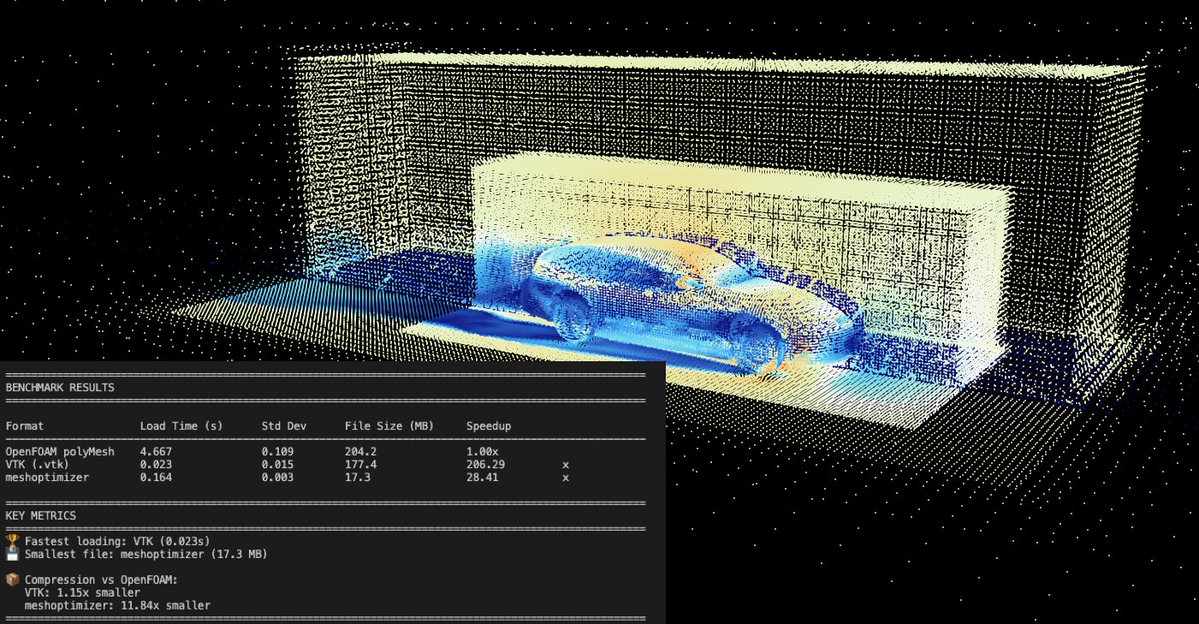Click the 4.667 load time value
The width and height of the screenshot is (1199, 624).
pos(156,452)
